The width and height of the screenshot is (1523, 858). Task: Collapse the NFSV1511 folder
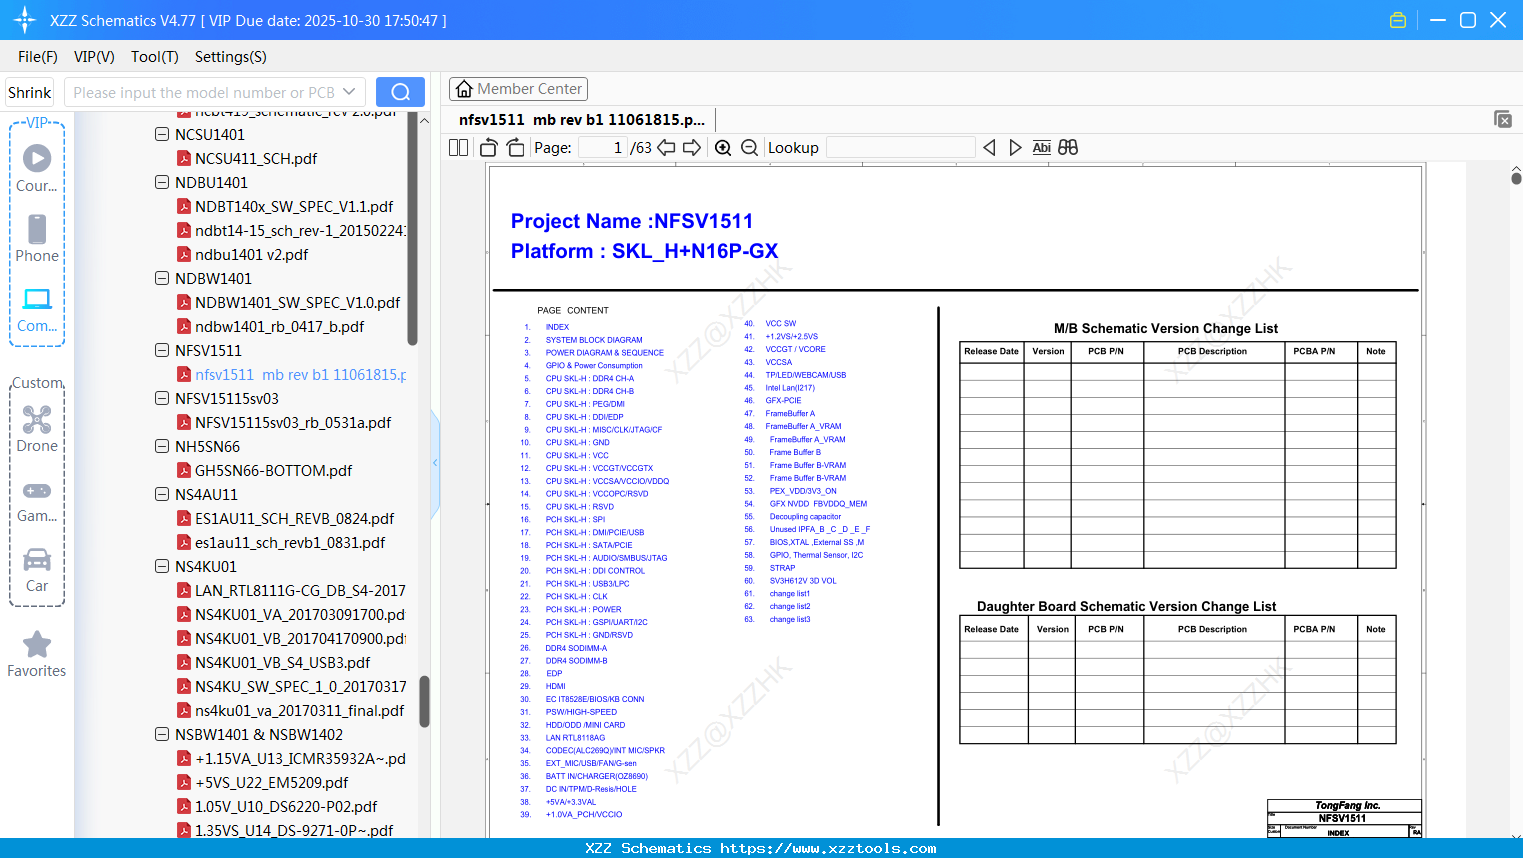click(162, 350)
